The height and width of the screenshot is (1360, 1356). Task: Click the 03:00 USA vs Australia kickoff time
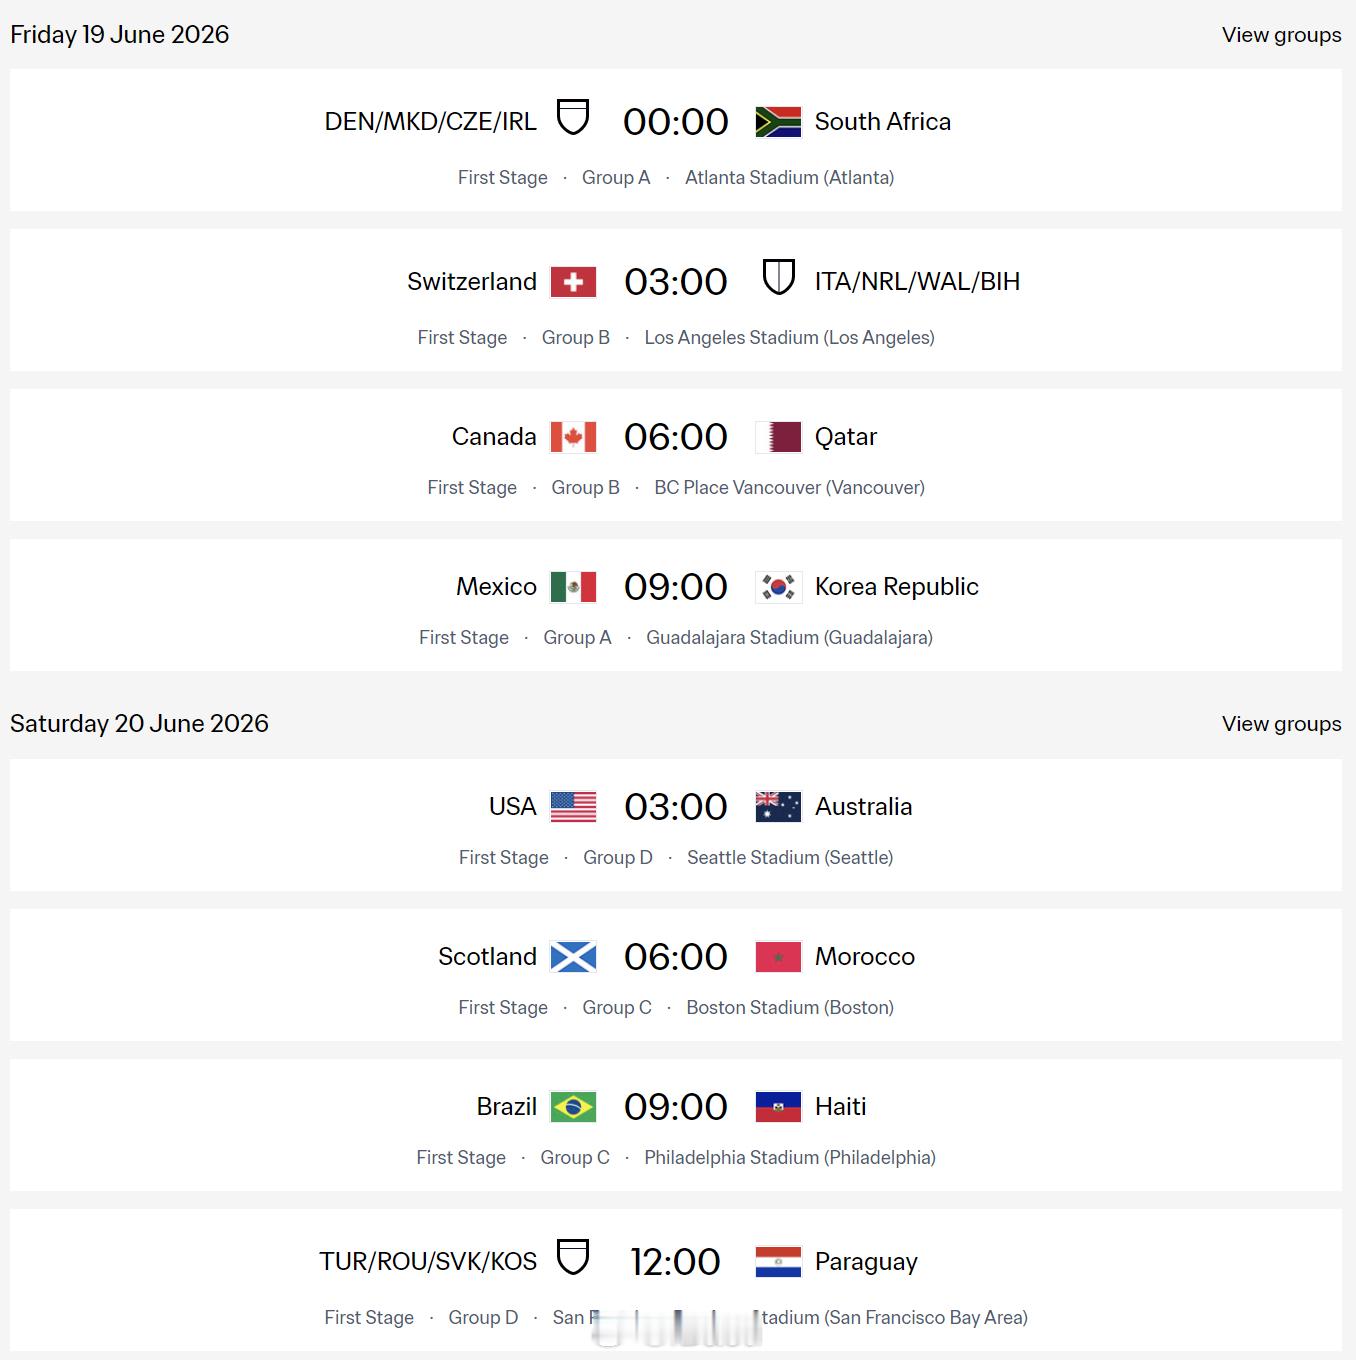pos(676,807)
